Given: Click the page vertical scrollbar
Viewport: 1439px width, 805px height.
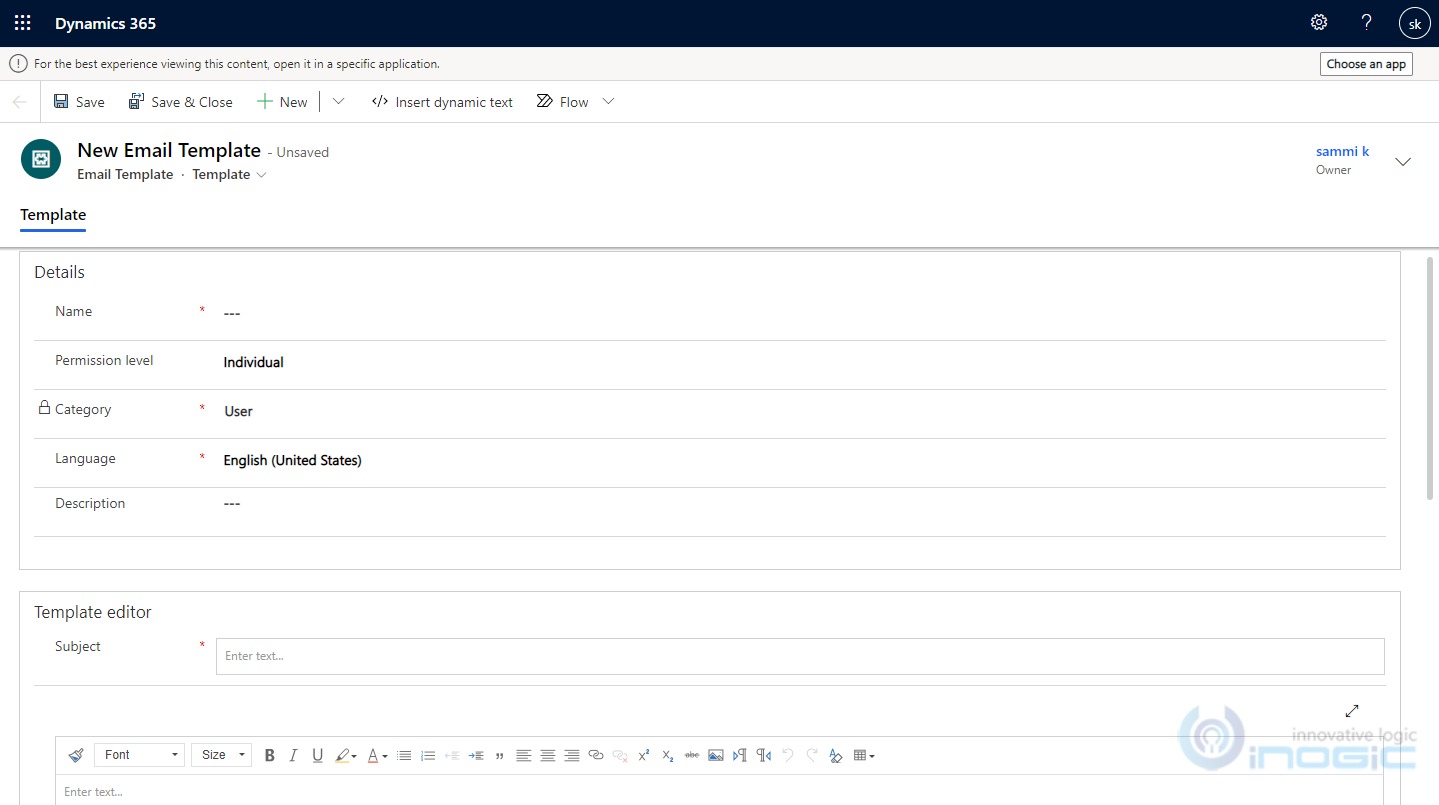Looking at the screenshot, I should [x=1431, y=378].
